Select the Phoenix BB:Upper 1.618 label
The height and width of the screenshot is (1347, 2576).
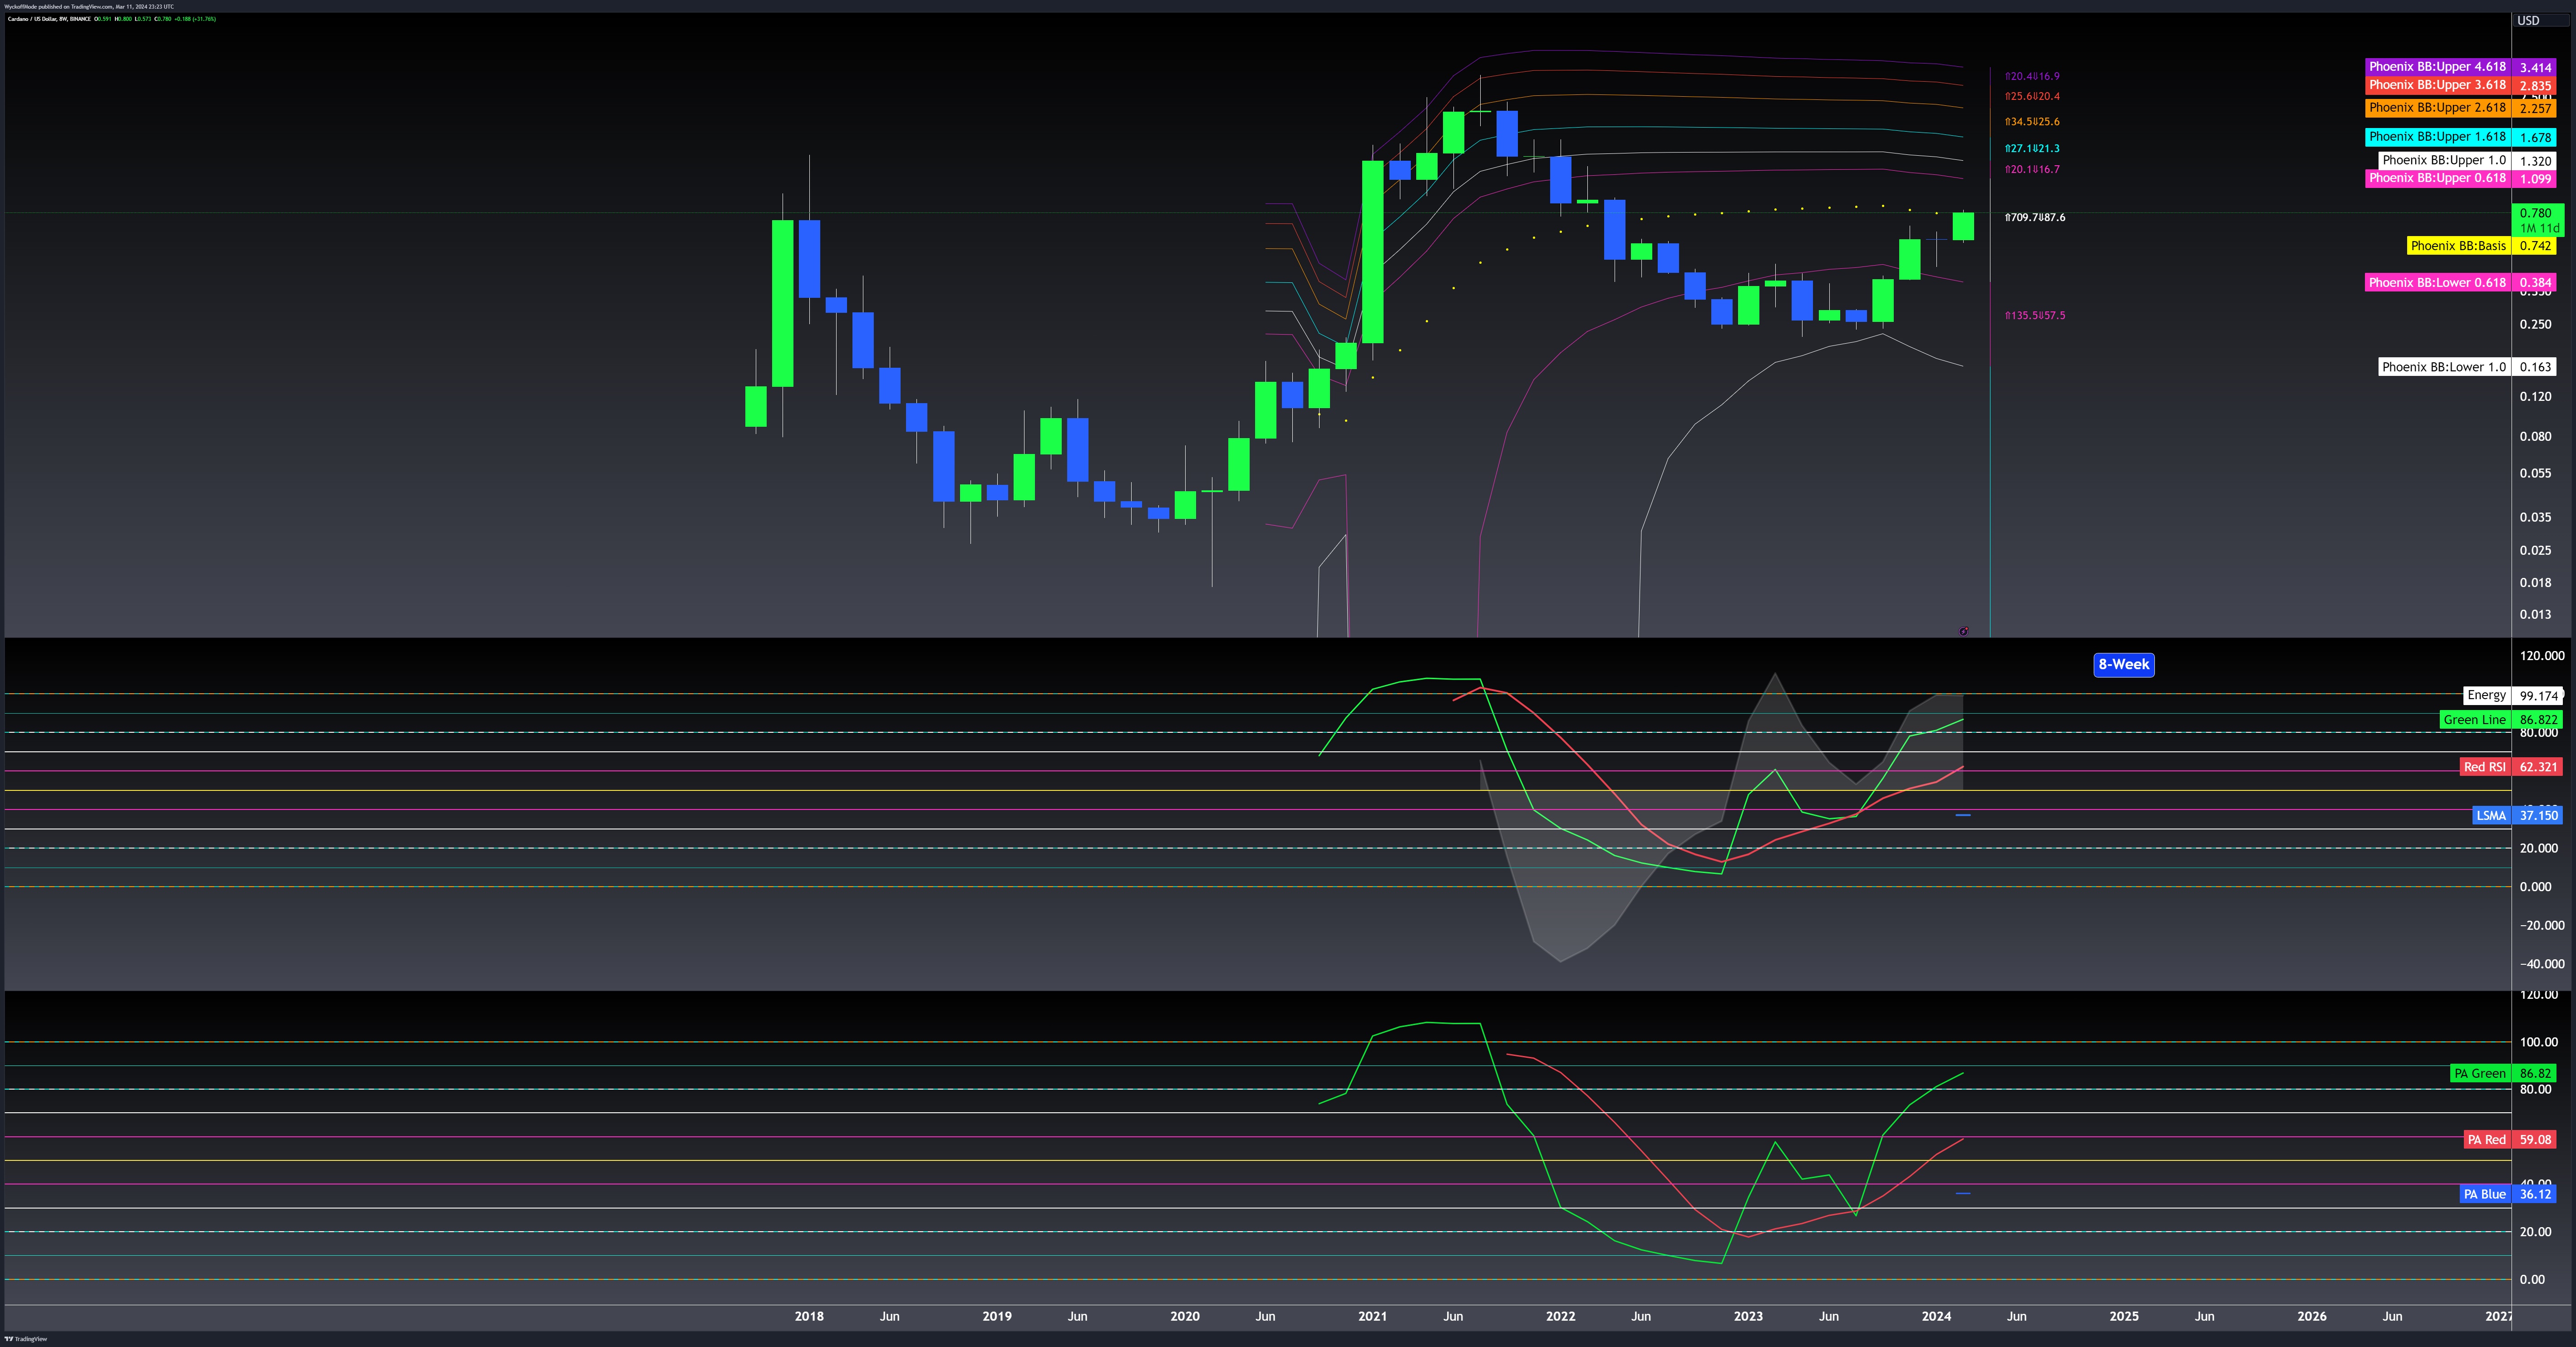(2437, 137)
